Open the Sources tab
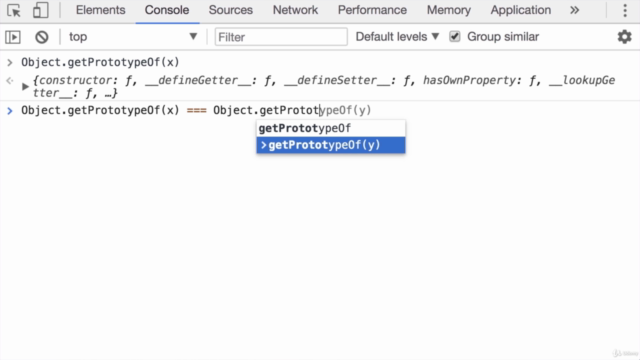The width and height of the screenshot is (640, 360). [x=231, y=10]
